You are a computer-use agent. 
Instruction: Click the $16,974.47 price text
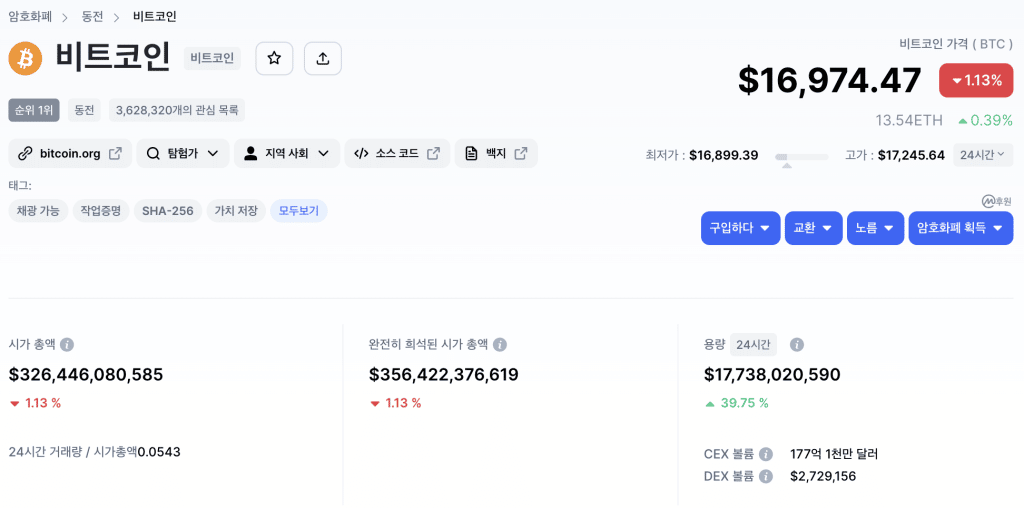click(829, 80)
